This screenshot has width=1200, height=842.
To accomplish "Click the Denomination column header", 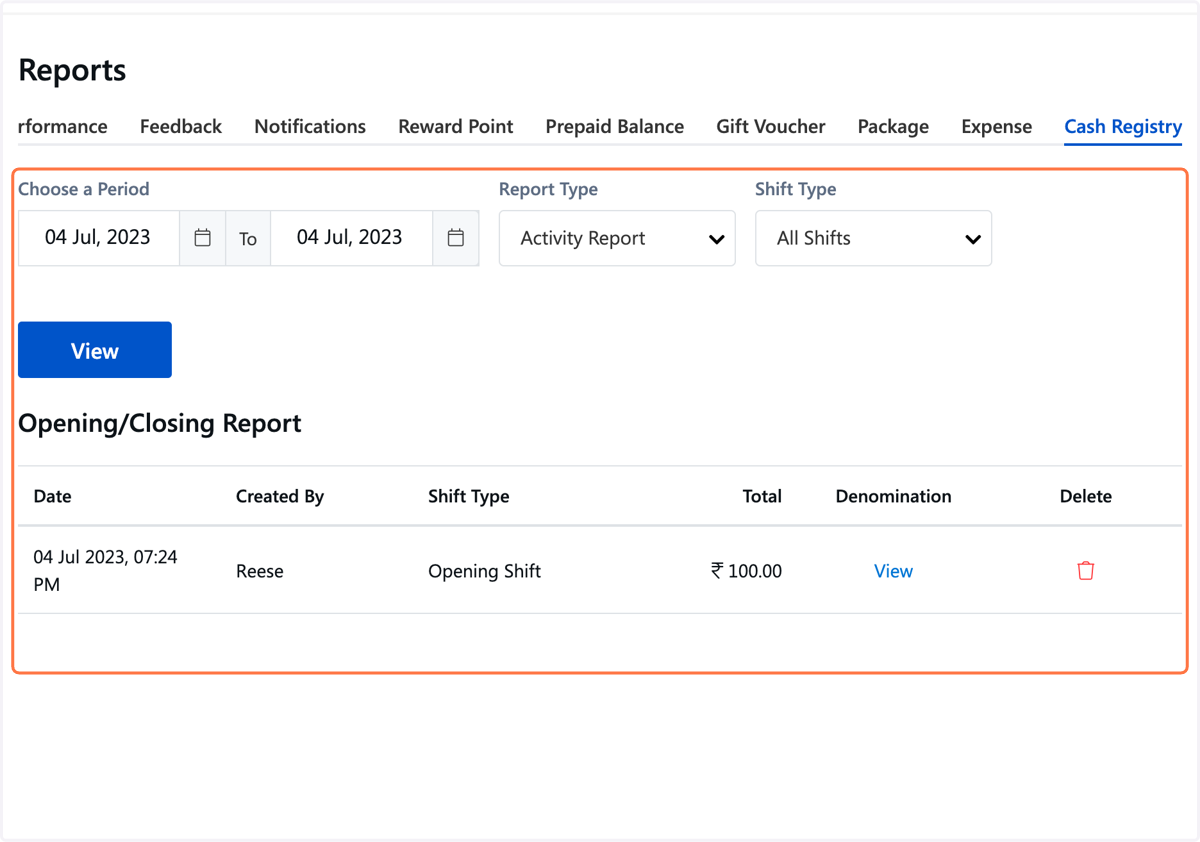I will [x=894, y=496].
